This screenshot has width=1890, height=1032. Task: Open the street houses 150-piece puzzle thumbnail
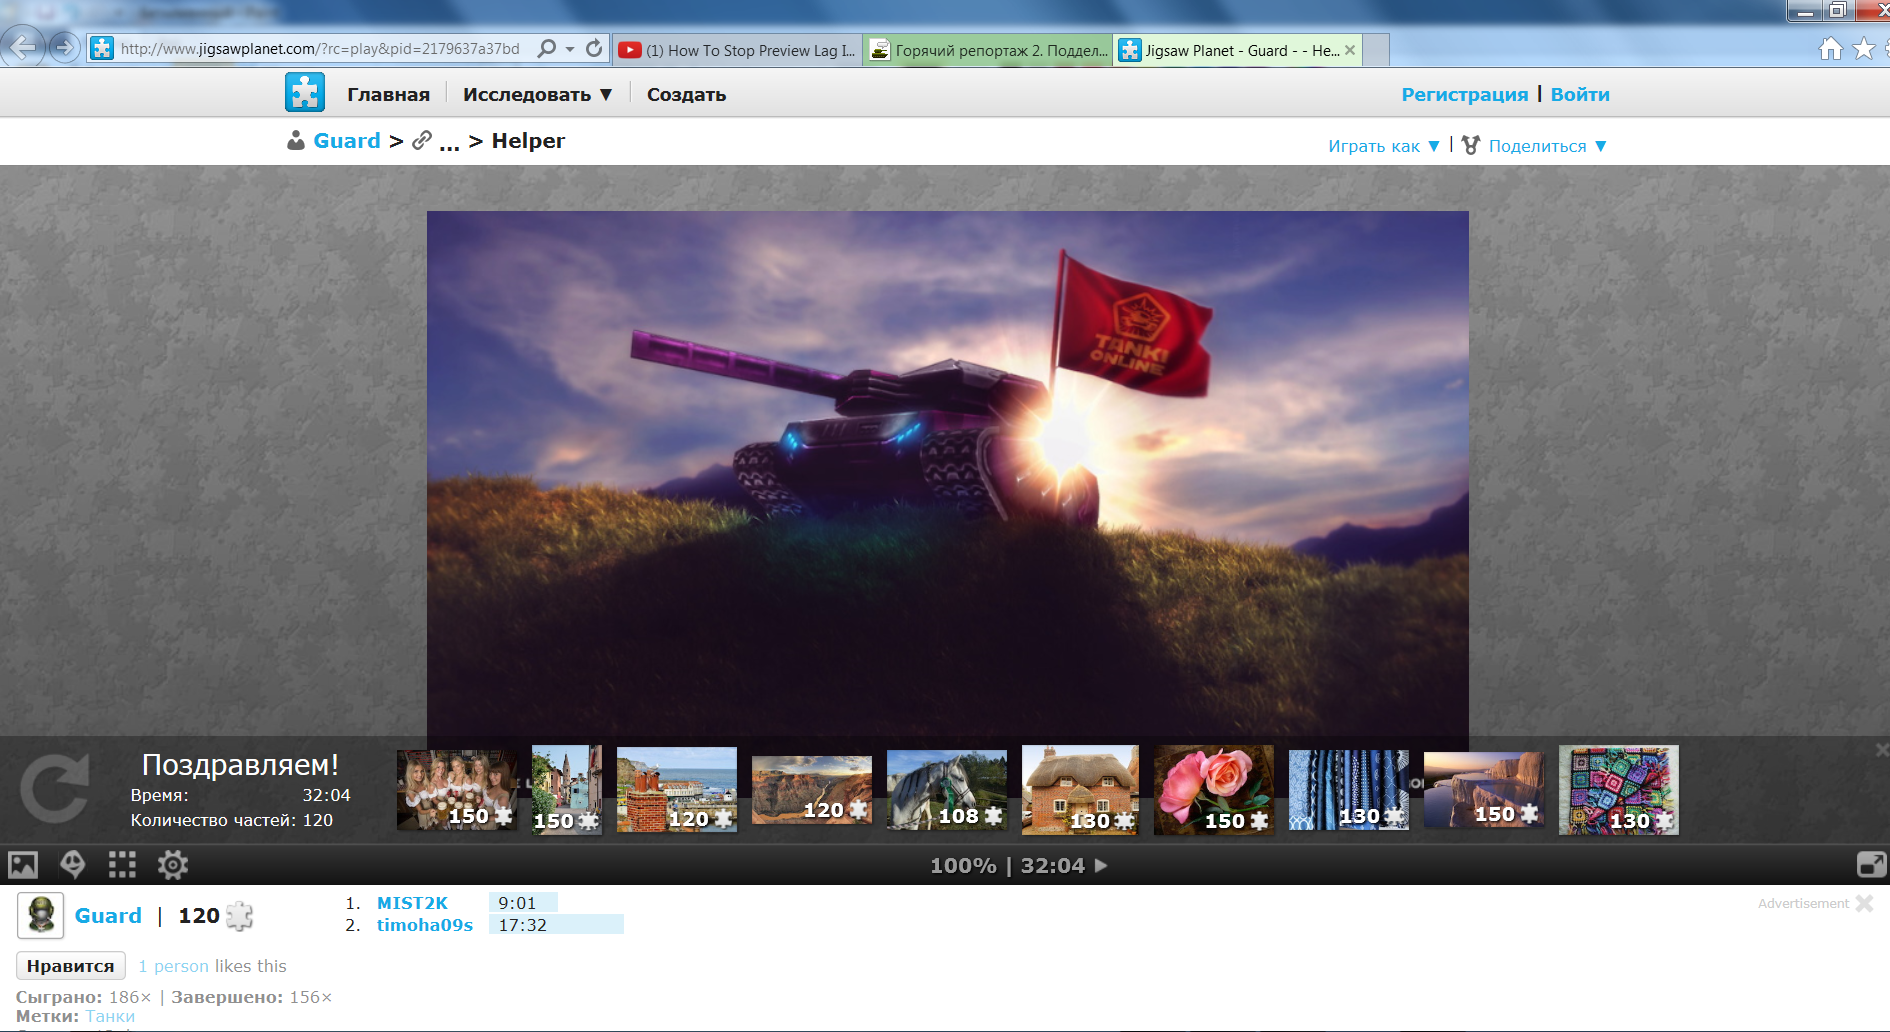pyautogui.click(x=567, y=790)
